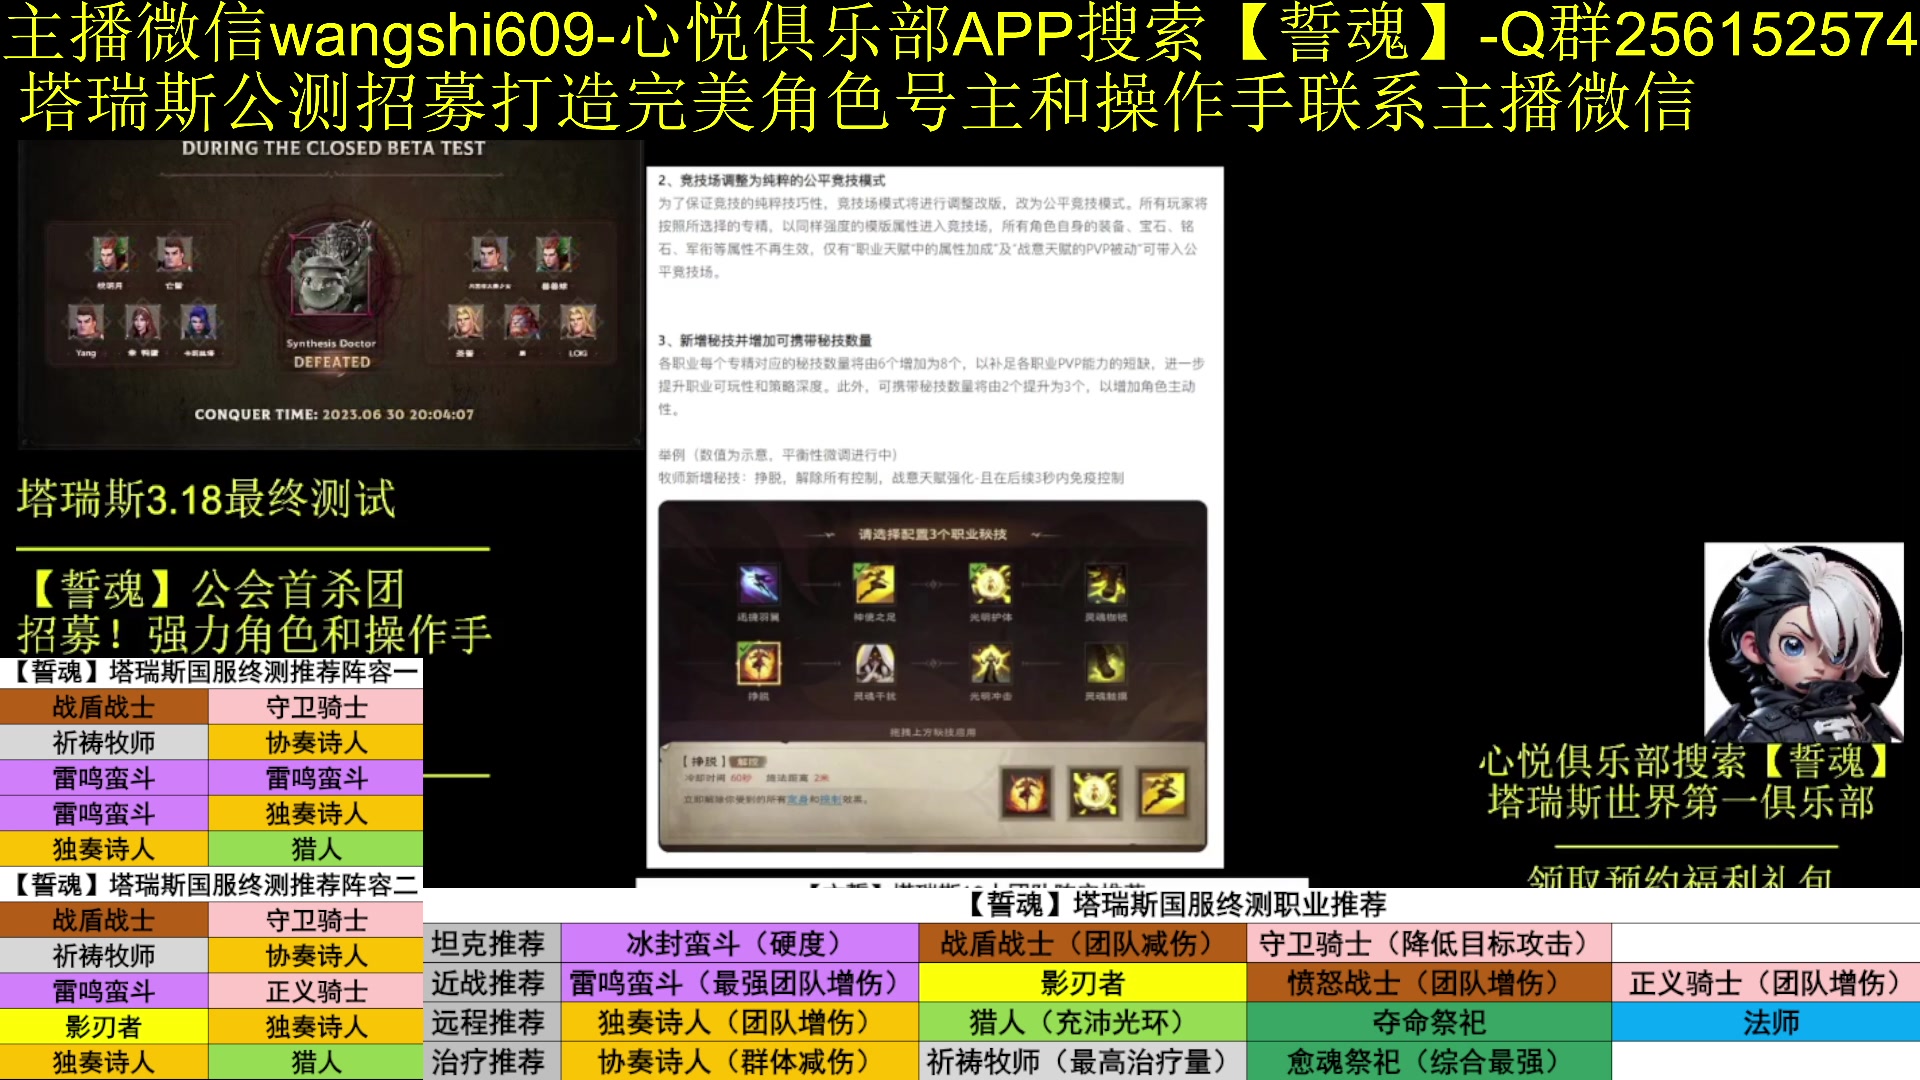Click the streamer's anime avatar image
This screenshot has height=1080, width=1920.
(1804, 642)
